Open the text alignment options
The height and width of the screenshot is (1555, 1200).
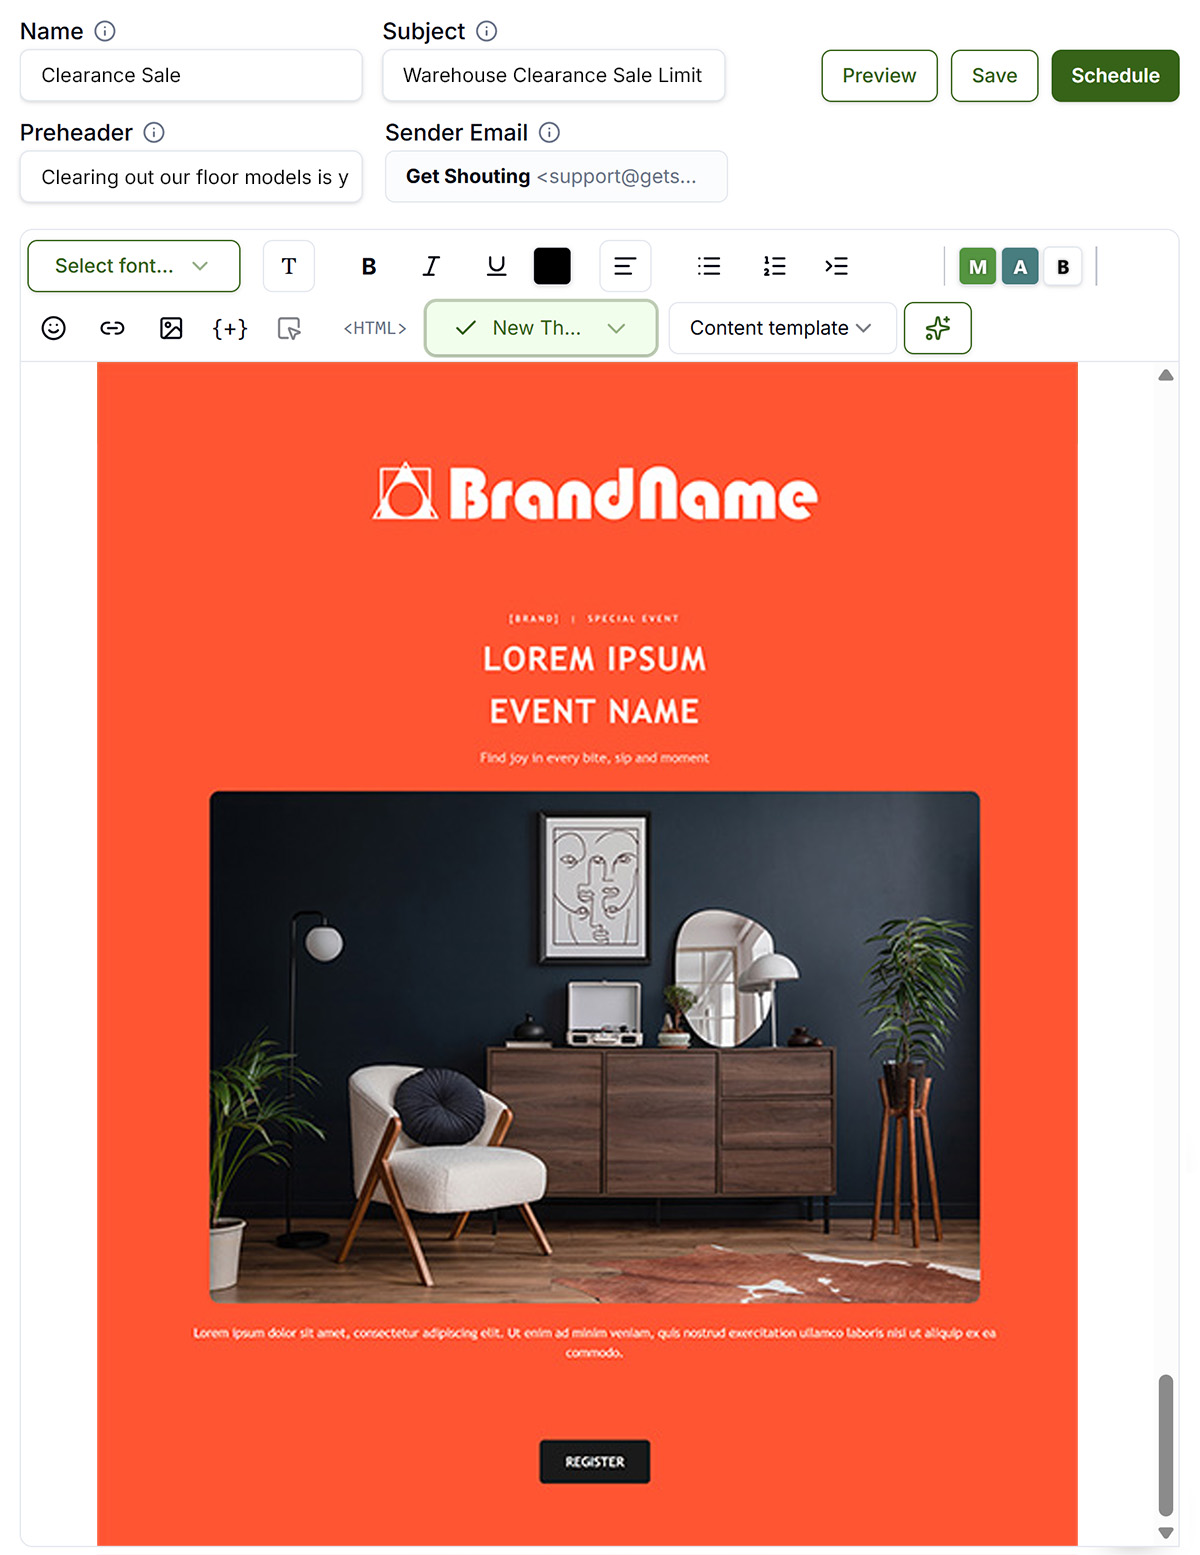[x=625, y=266]
